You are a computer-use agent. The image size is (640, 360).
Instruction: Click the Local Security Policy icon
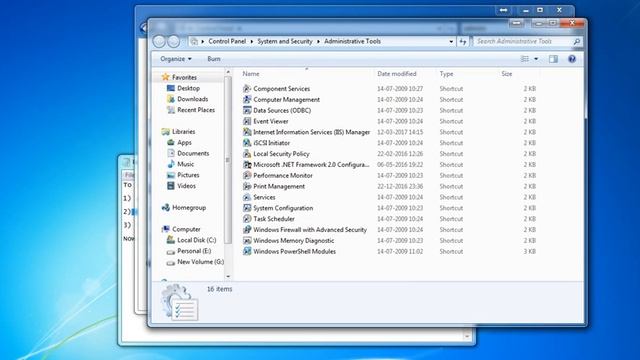coord(247,154)
